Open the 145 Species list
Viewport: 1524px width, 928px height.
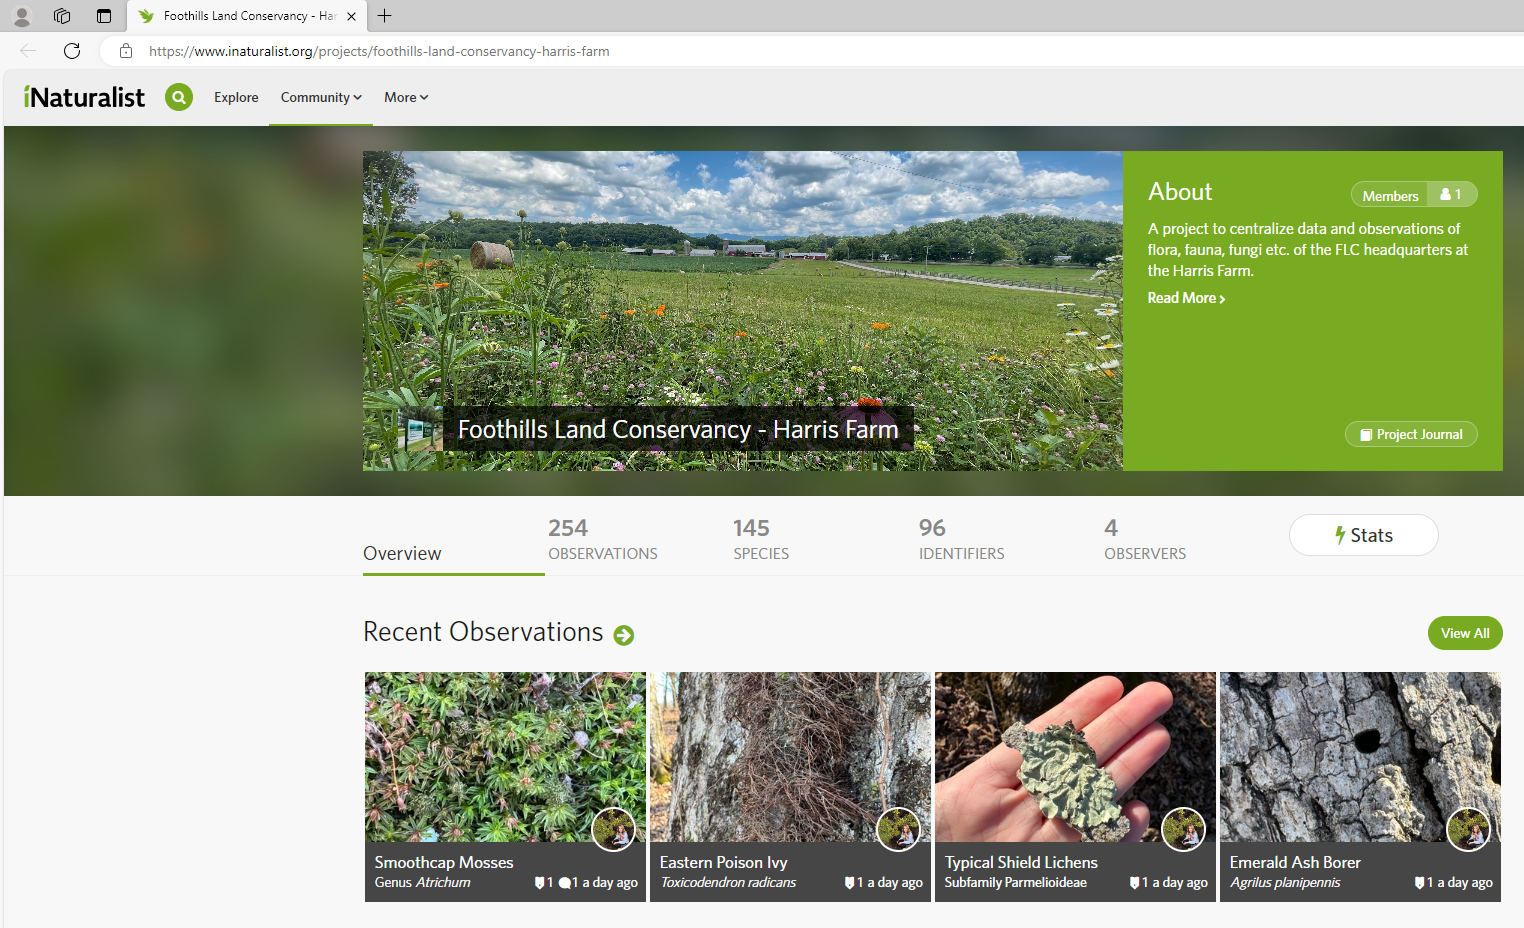[x=760, y=539]
